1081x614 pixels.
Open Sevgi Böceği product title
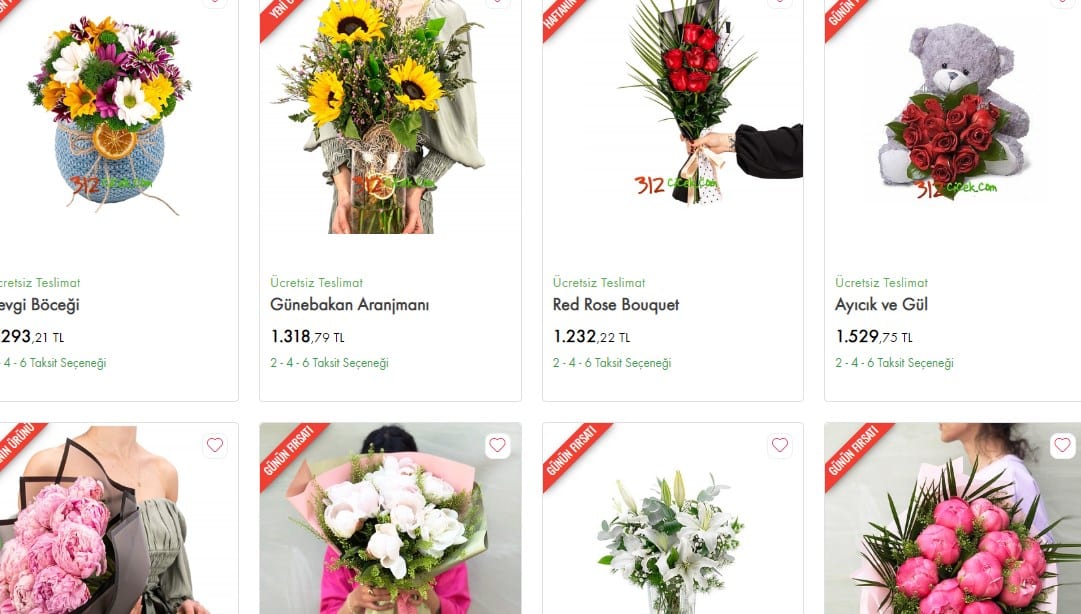(40, 305)
